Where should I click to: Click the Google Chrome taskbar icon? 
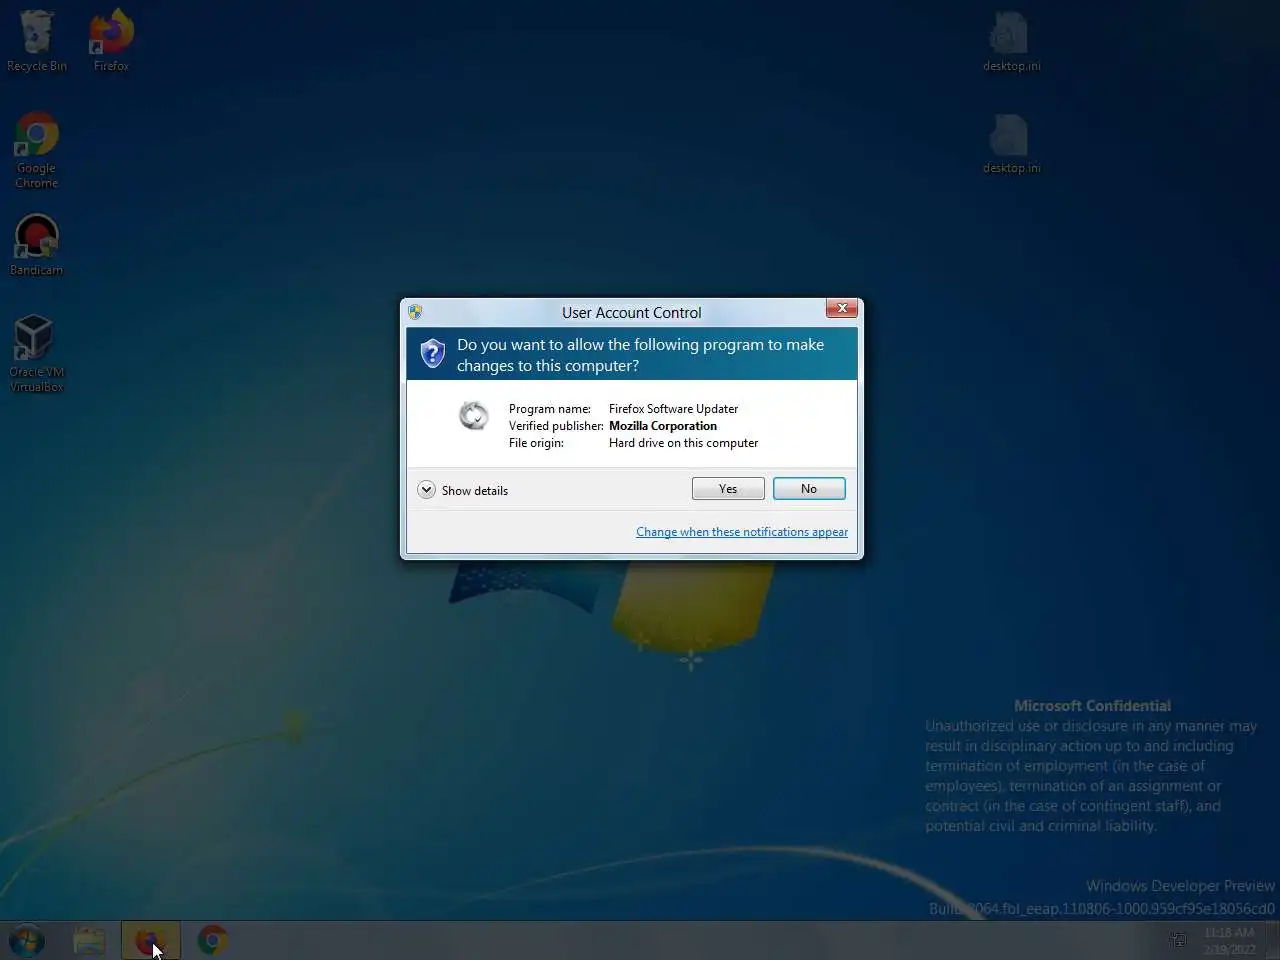[x=212, y=941]
